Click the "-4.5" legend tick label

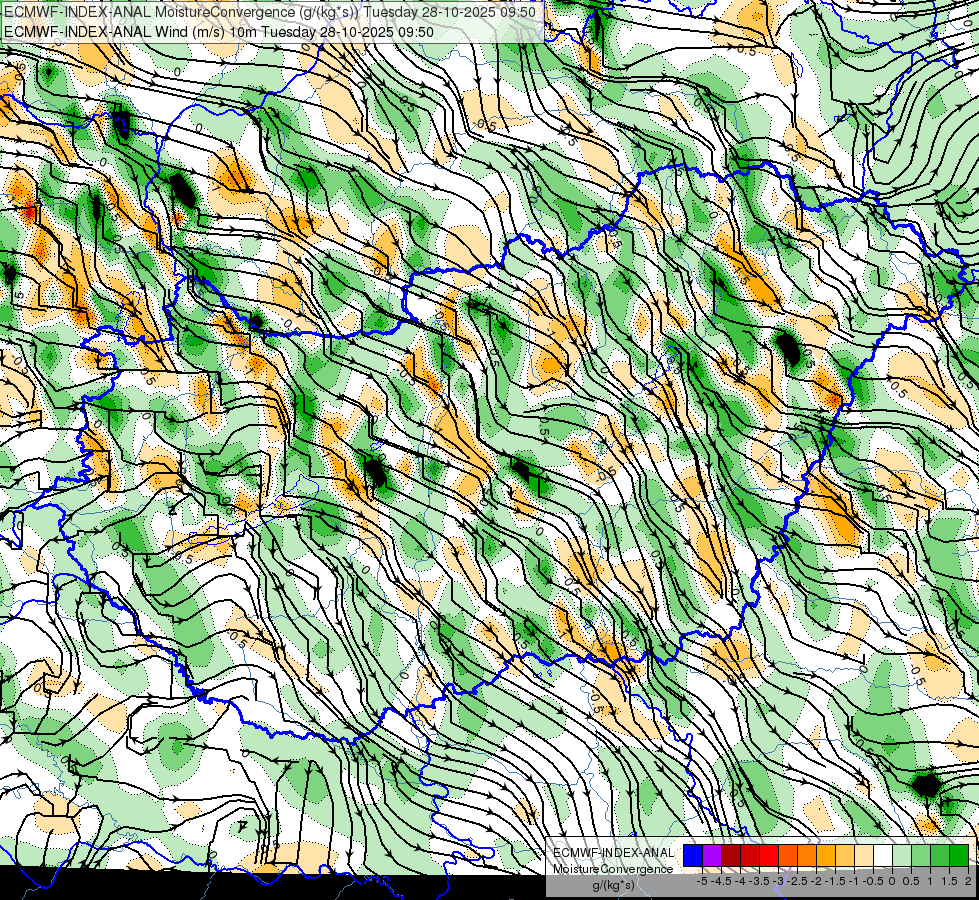[x=721, y=881]
